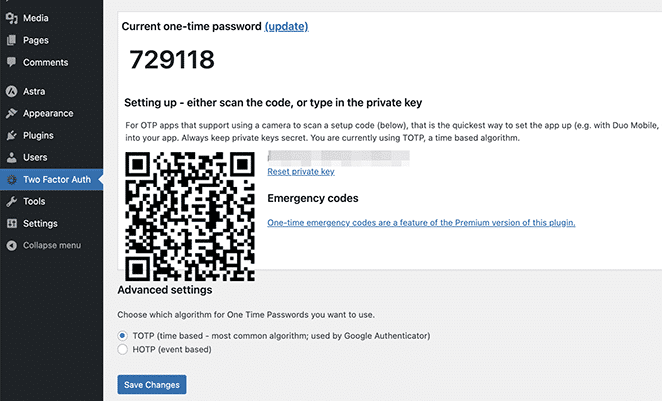Image resolution: width=662 pixels, height=401 pixels.
Task: Open the Settings menu label
Action: 40,223
